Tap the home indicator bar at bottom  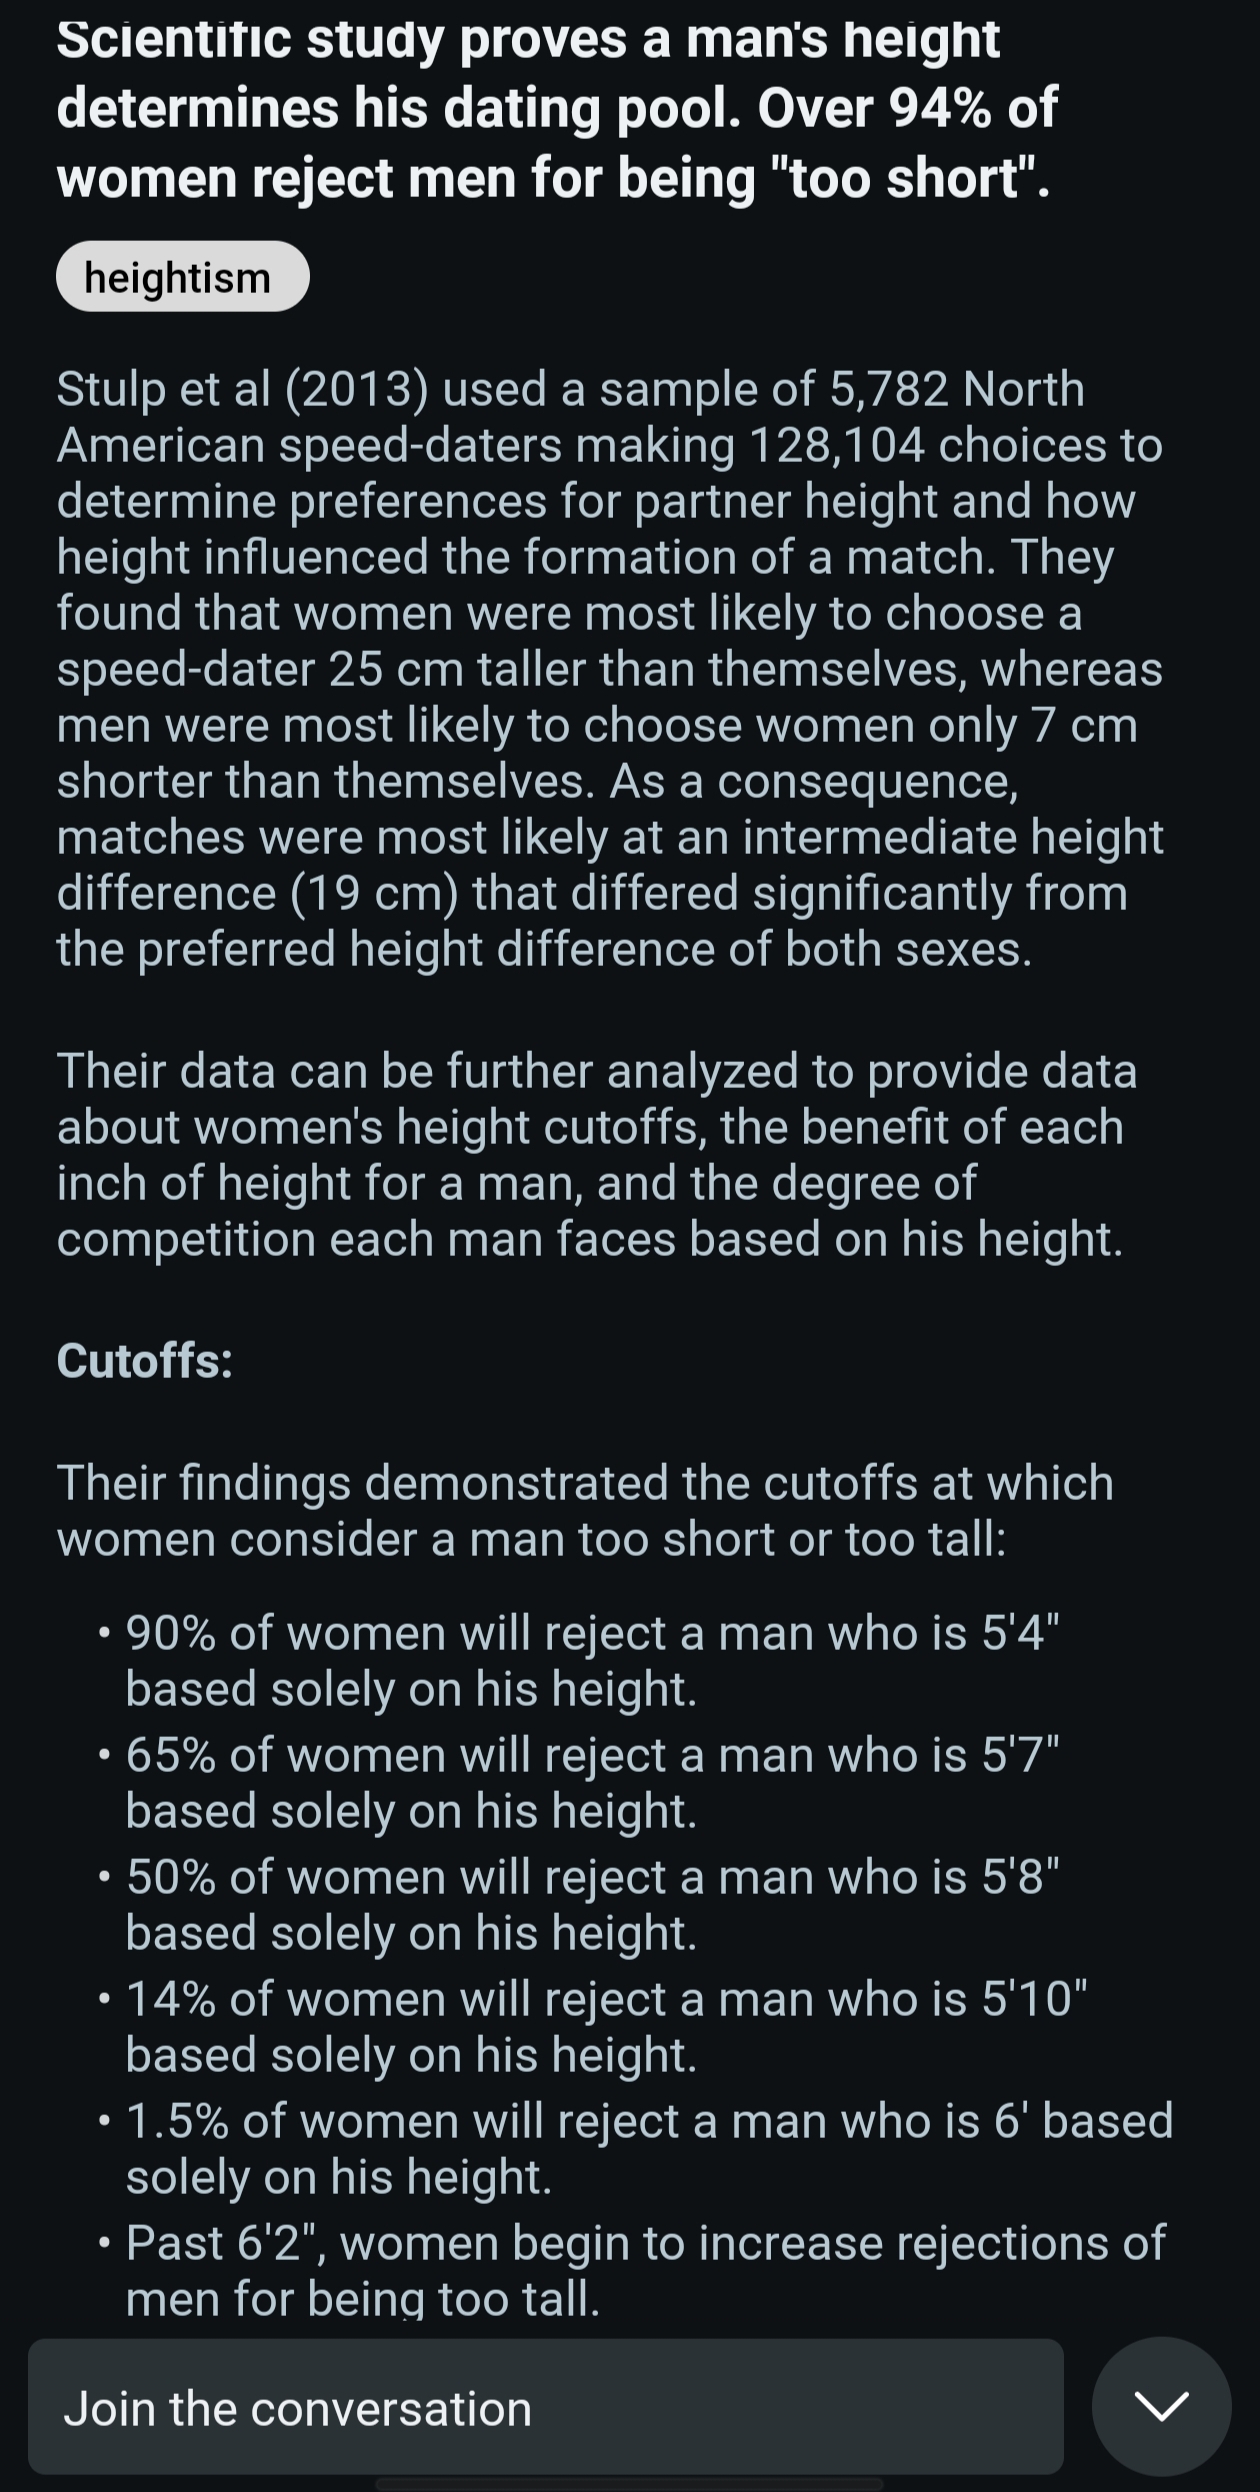tap(630, 2485)
